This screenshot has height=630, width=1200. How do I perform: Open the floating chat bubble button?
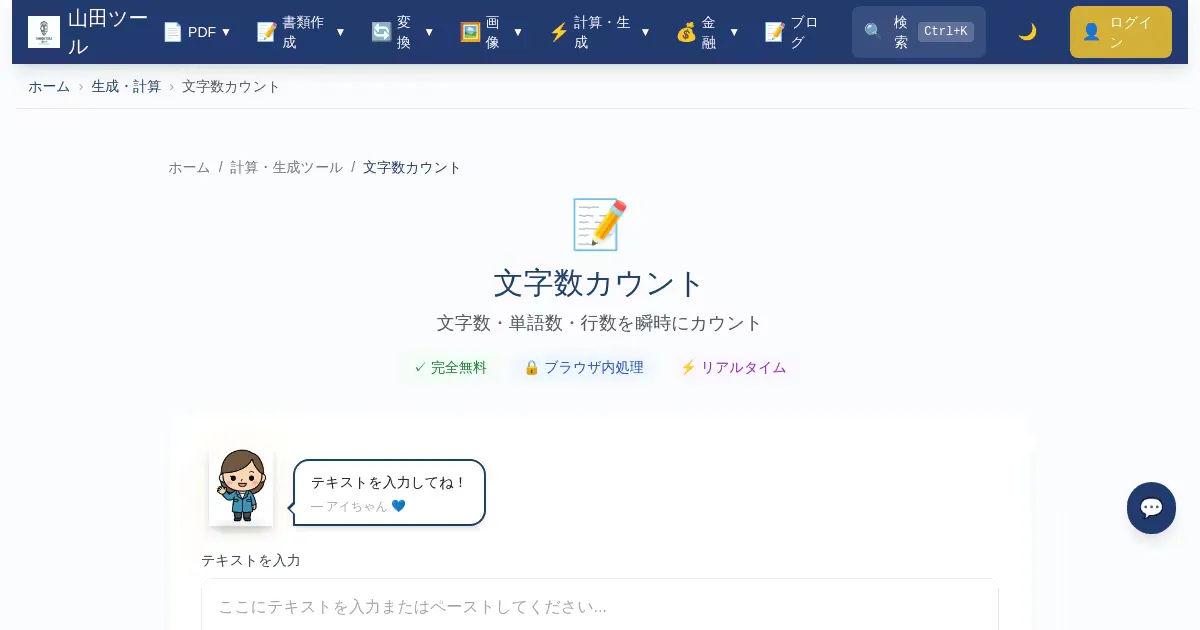(1151, 508)
